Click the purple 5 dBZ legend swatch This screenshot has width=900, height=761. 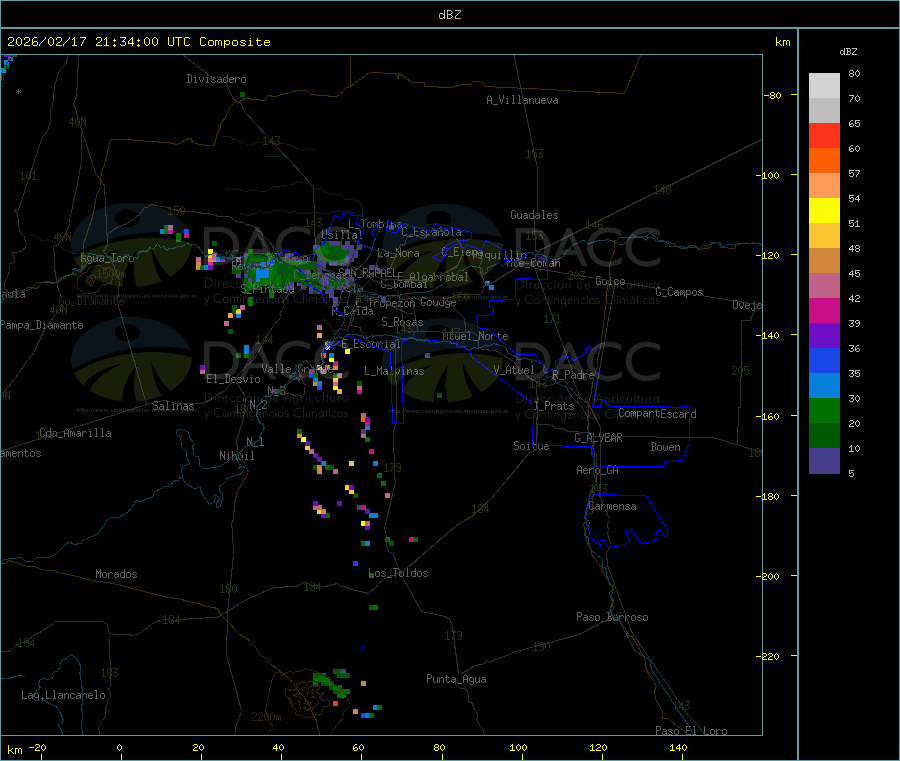click(x=824, y=461)
